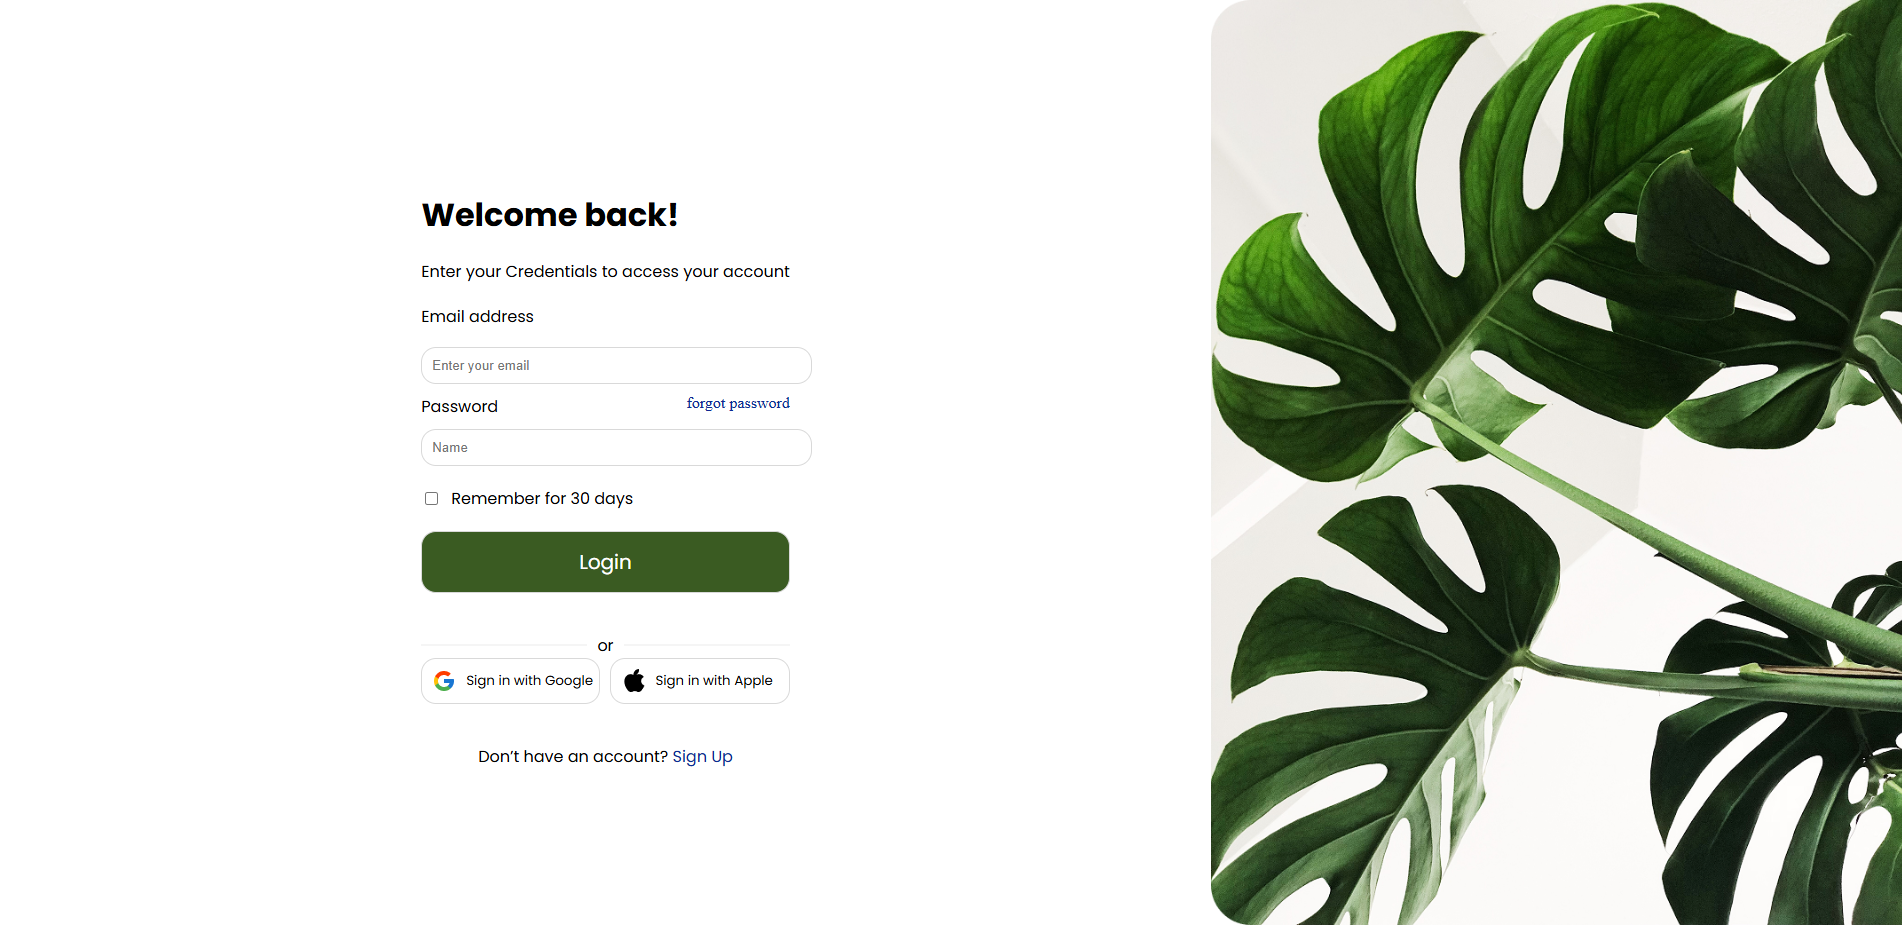
Task: Click the divider line right of 'or'
Action: pos(705,646)
